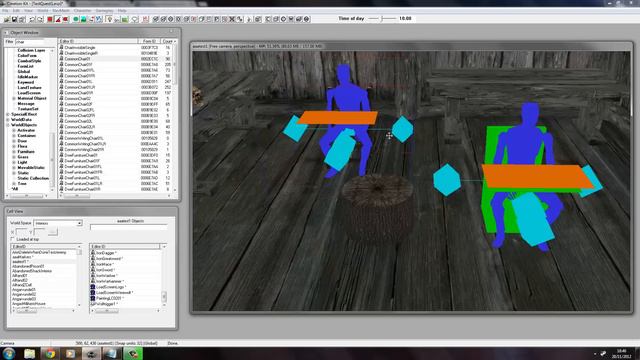Sort Object Window by Form ID column
The image size is (640, 360).
tap(149, 41)
